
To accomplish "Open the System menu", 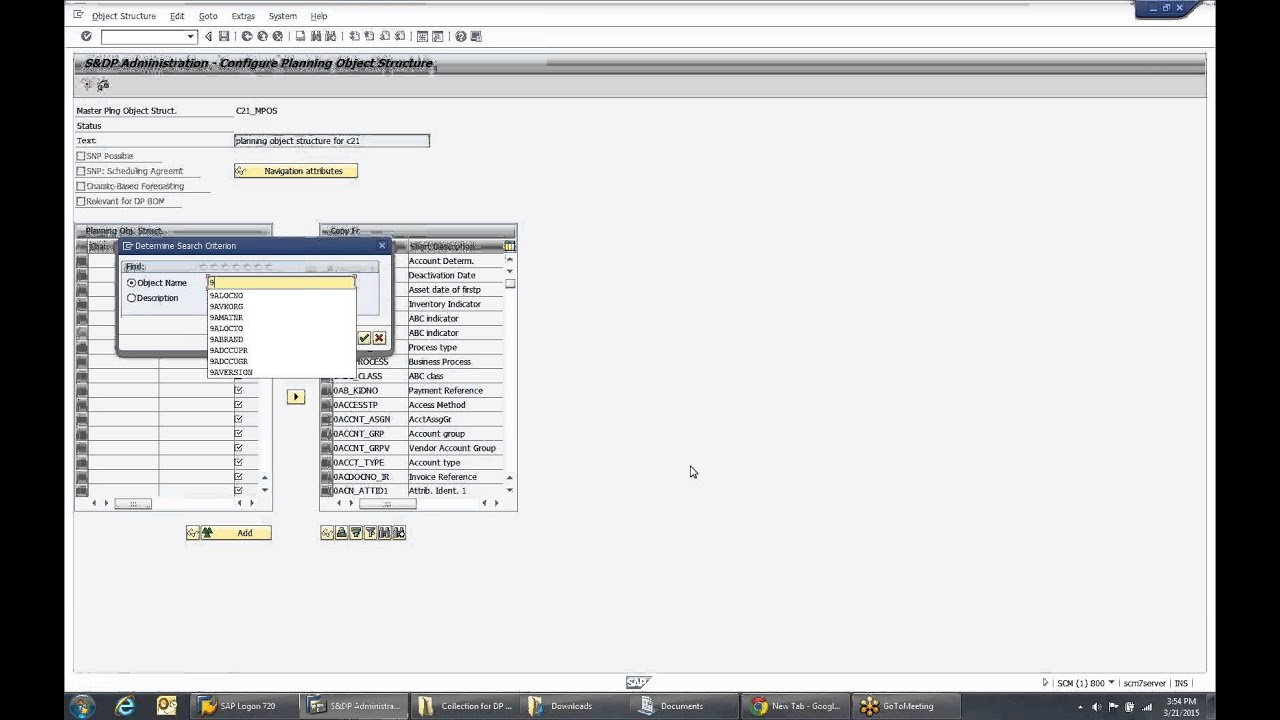I will 282,16.
